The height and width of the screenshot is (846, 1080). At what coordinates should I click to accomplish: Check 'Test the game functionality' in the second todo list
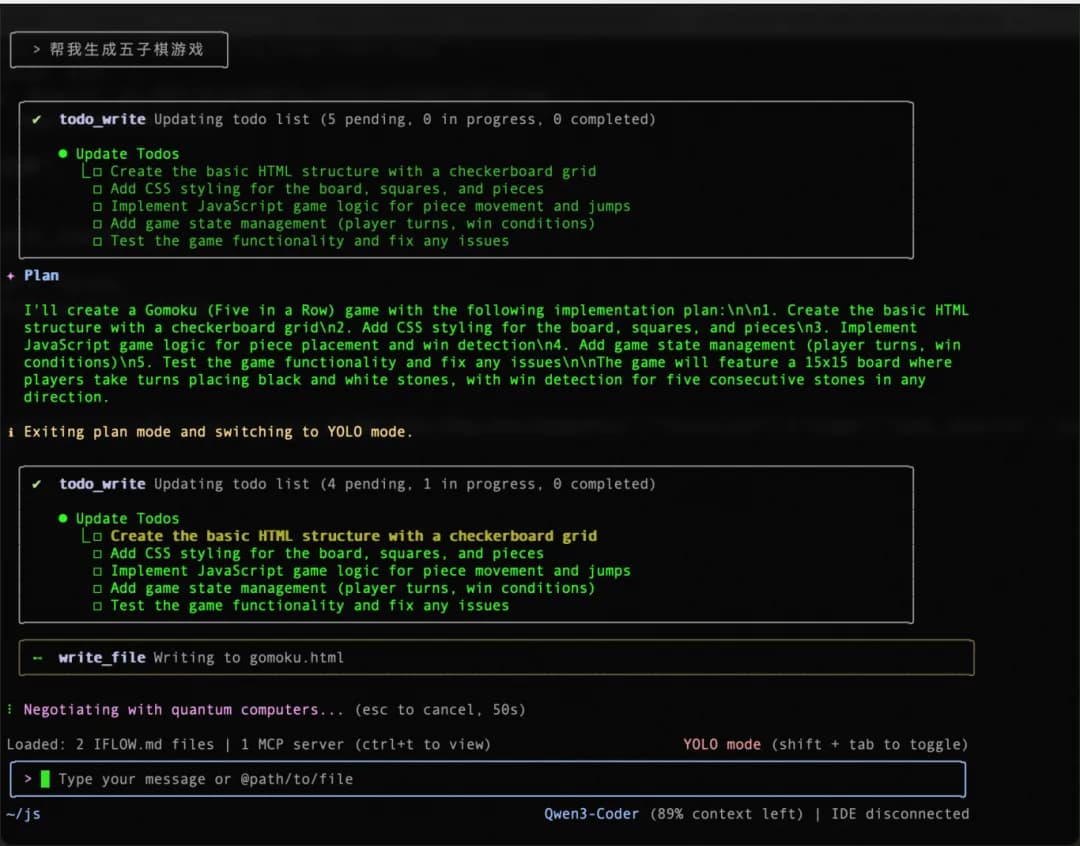(x=97, y=606)
